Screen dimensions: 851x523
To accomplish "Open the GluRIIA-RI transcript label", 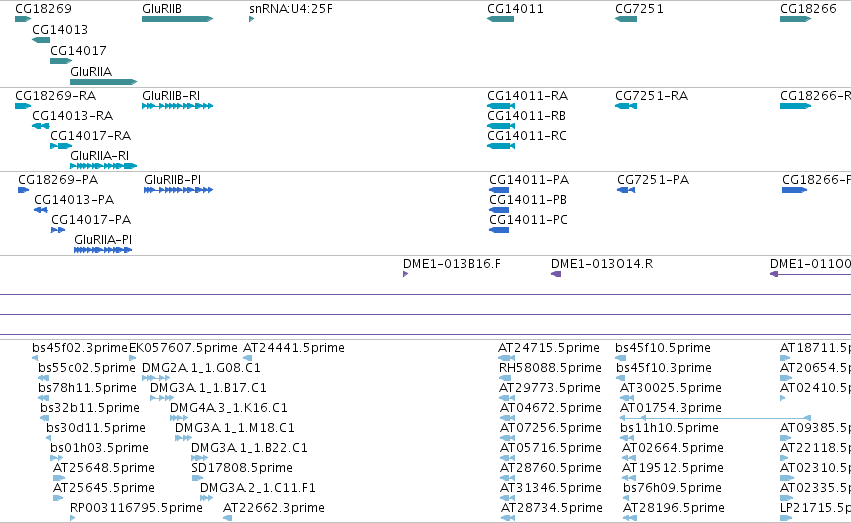I will (99, 156).
